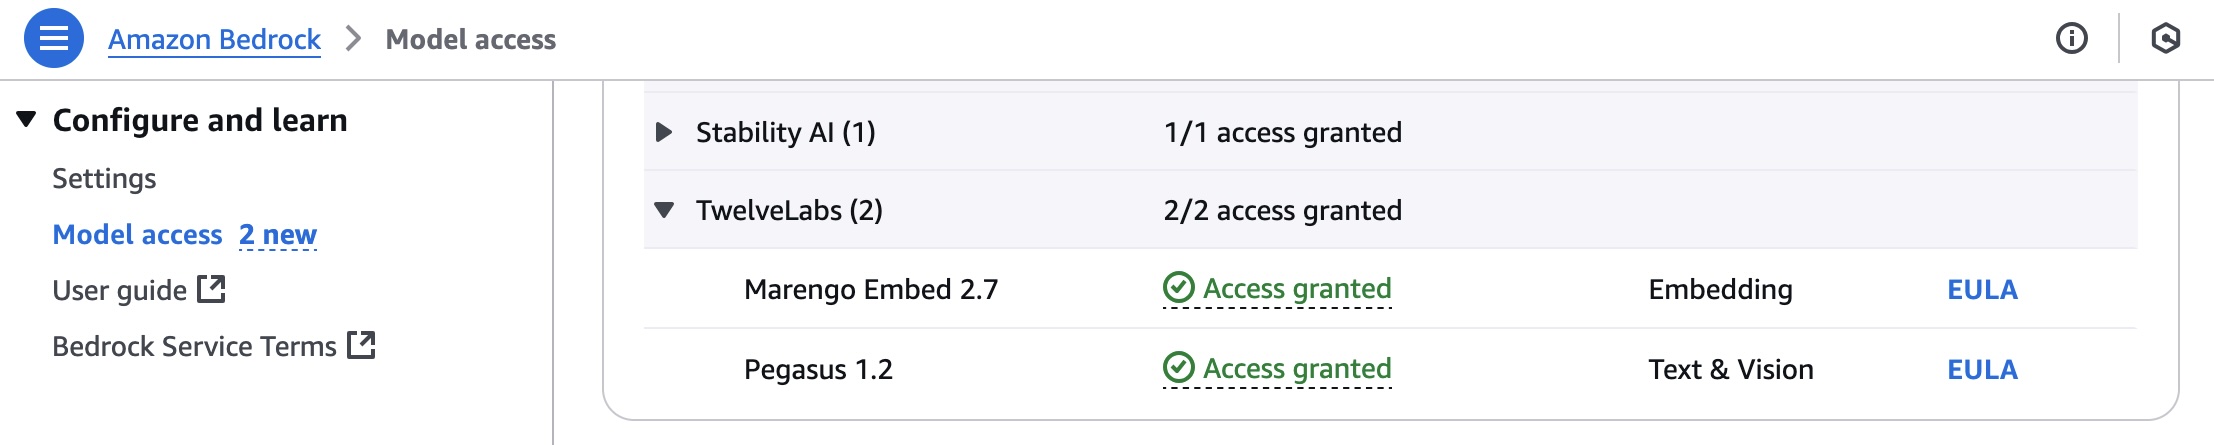The image size is (2214, 445).
Task: Click the external link icon beside Bedrock Service Terms
Action: (361, 345)
